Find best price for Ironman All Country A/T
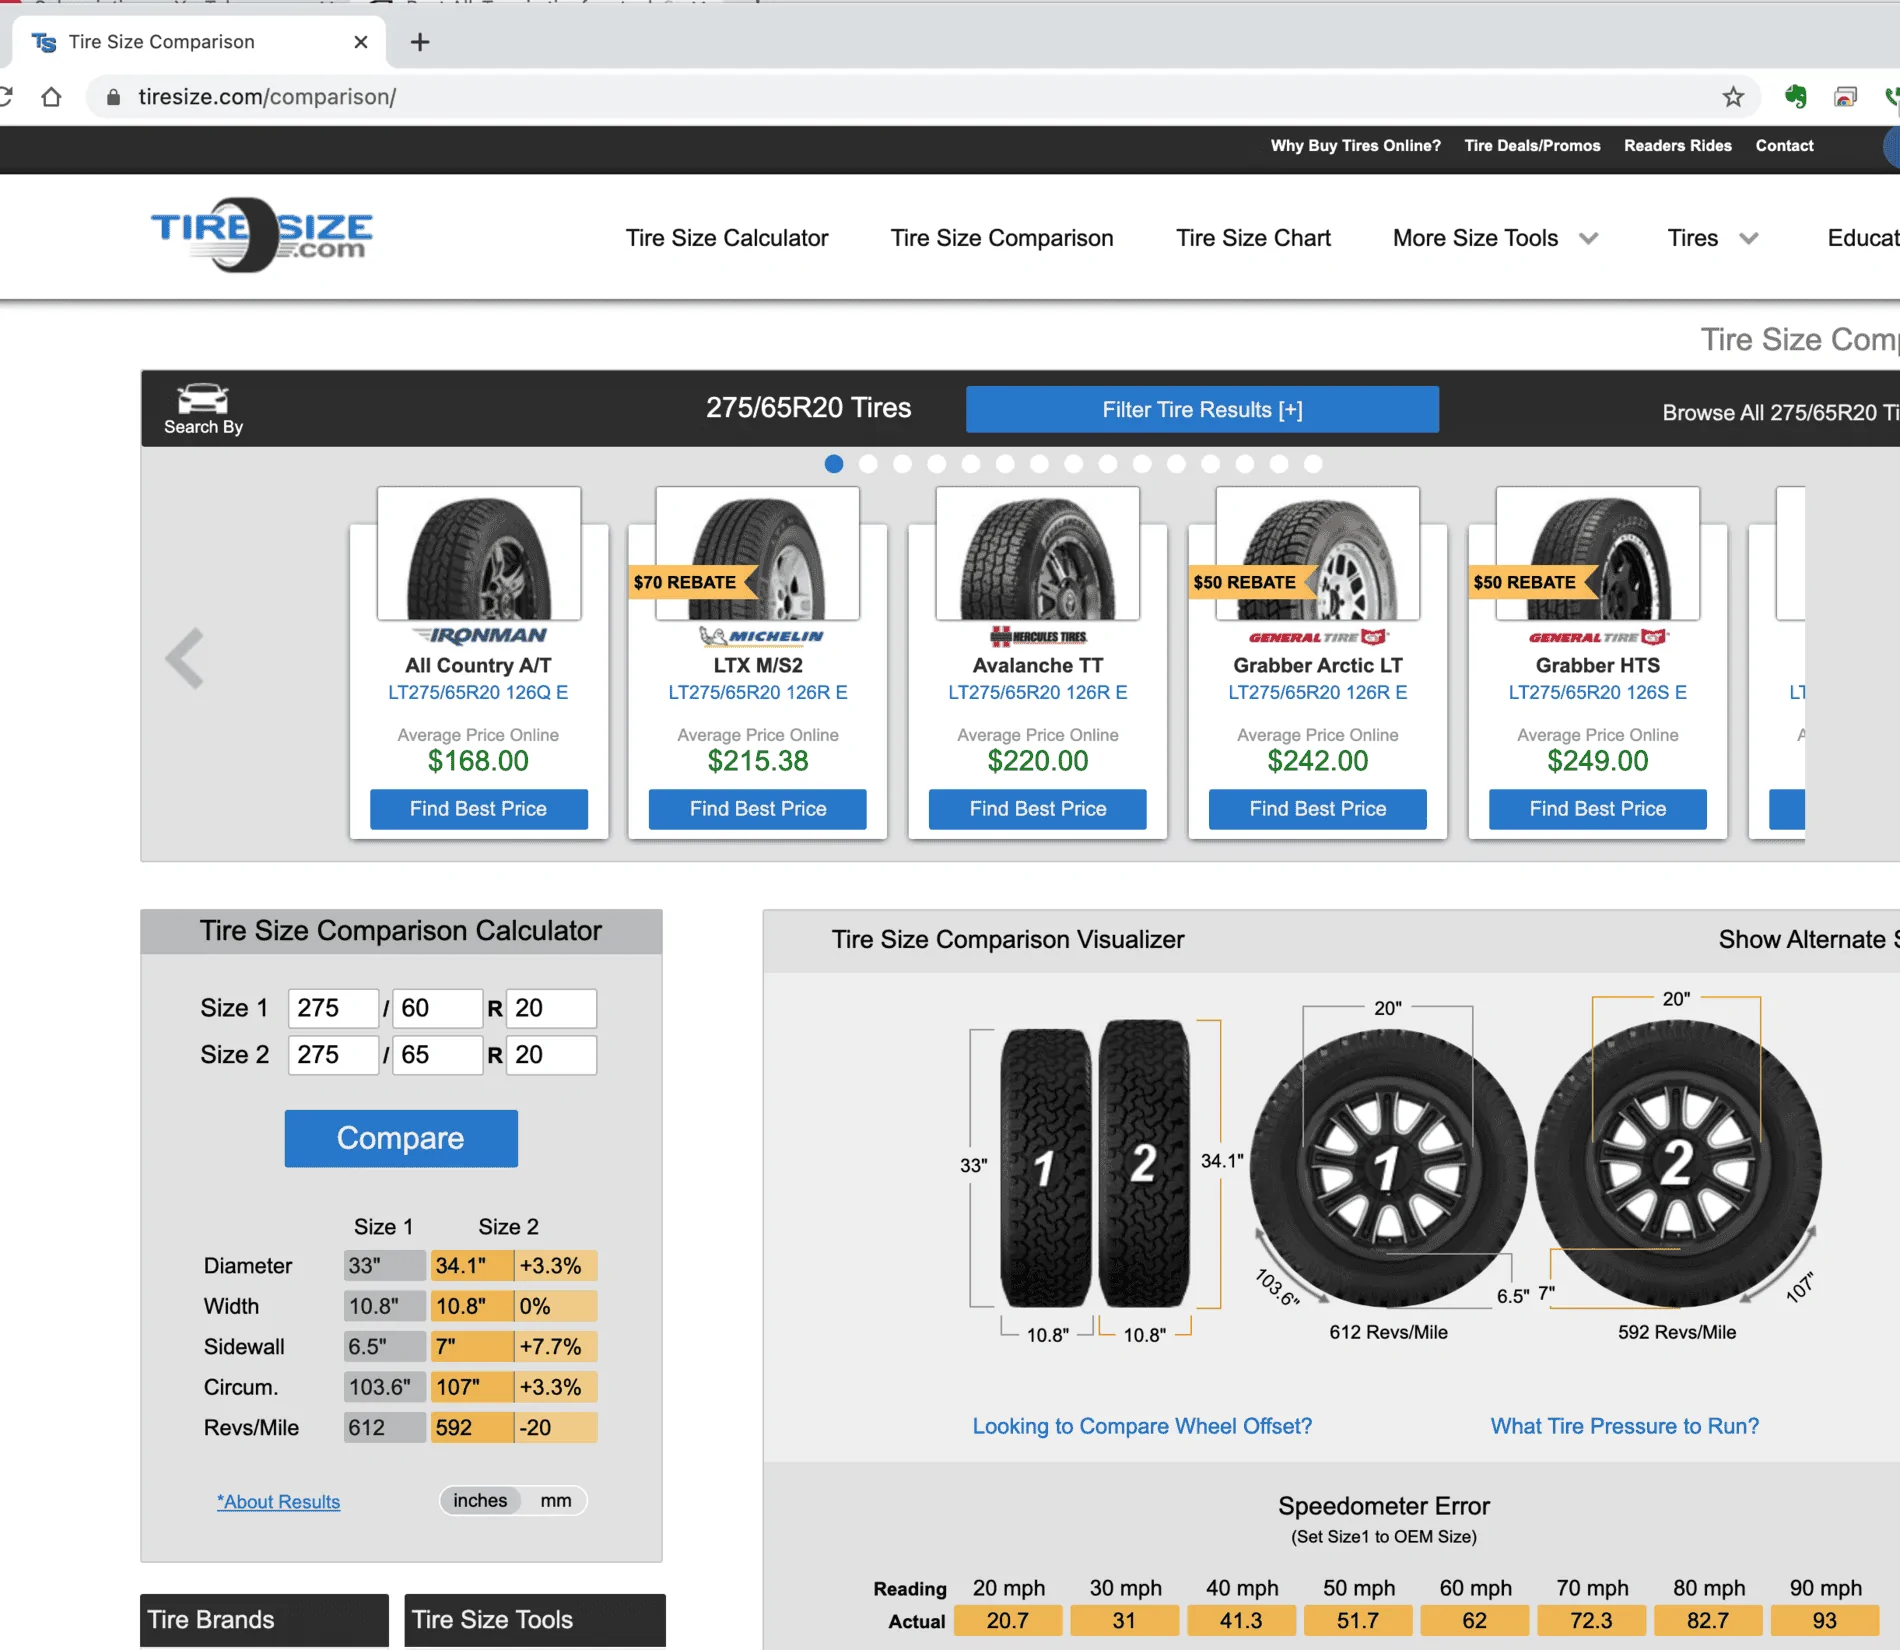 click(478, 809)
